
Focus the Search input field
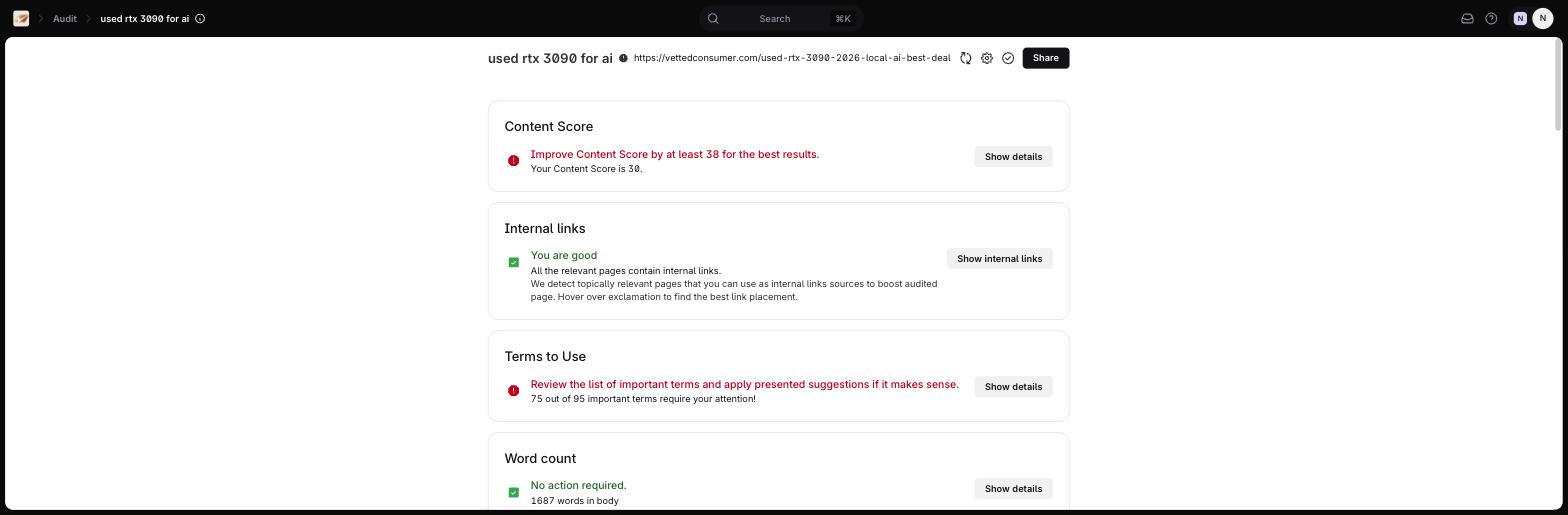781,18
